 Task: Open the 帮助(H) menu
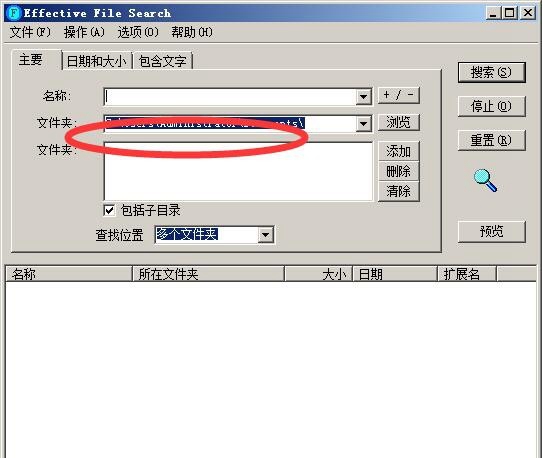point(192,32)
